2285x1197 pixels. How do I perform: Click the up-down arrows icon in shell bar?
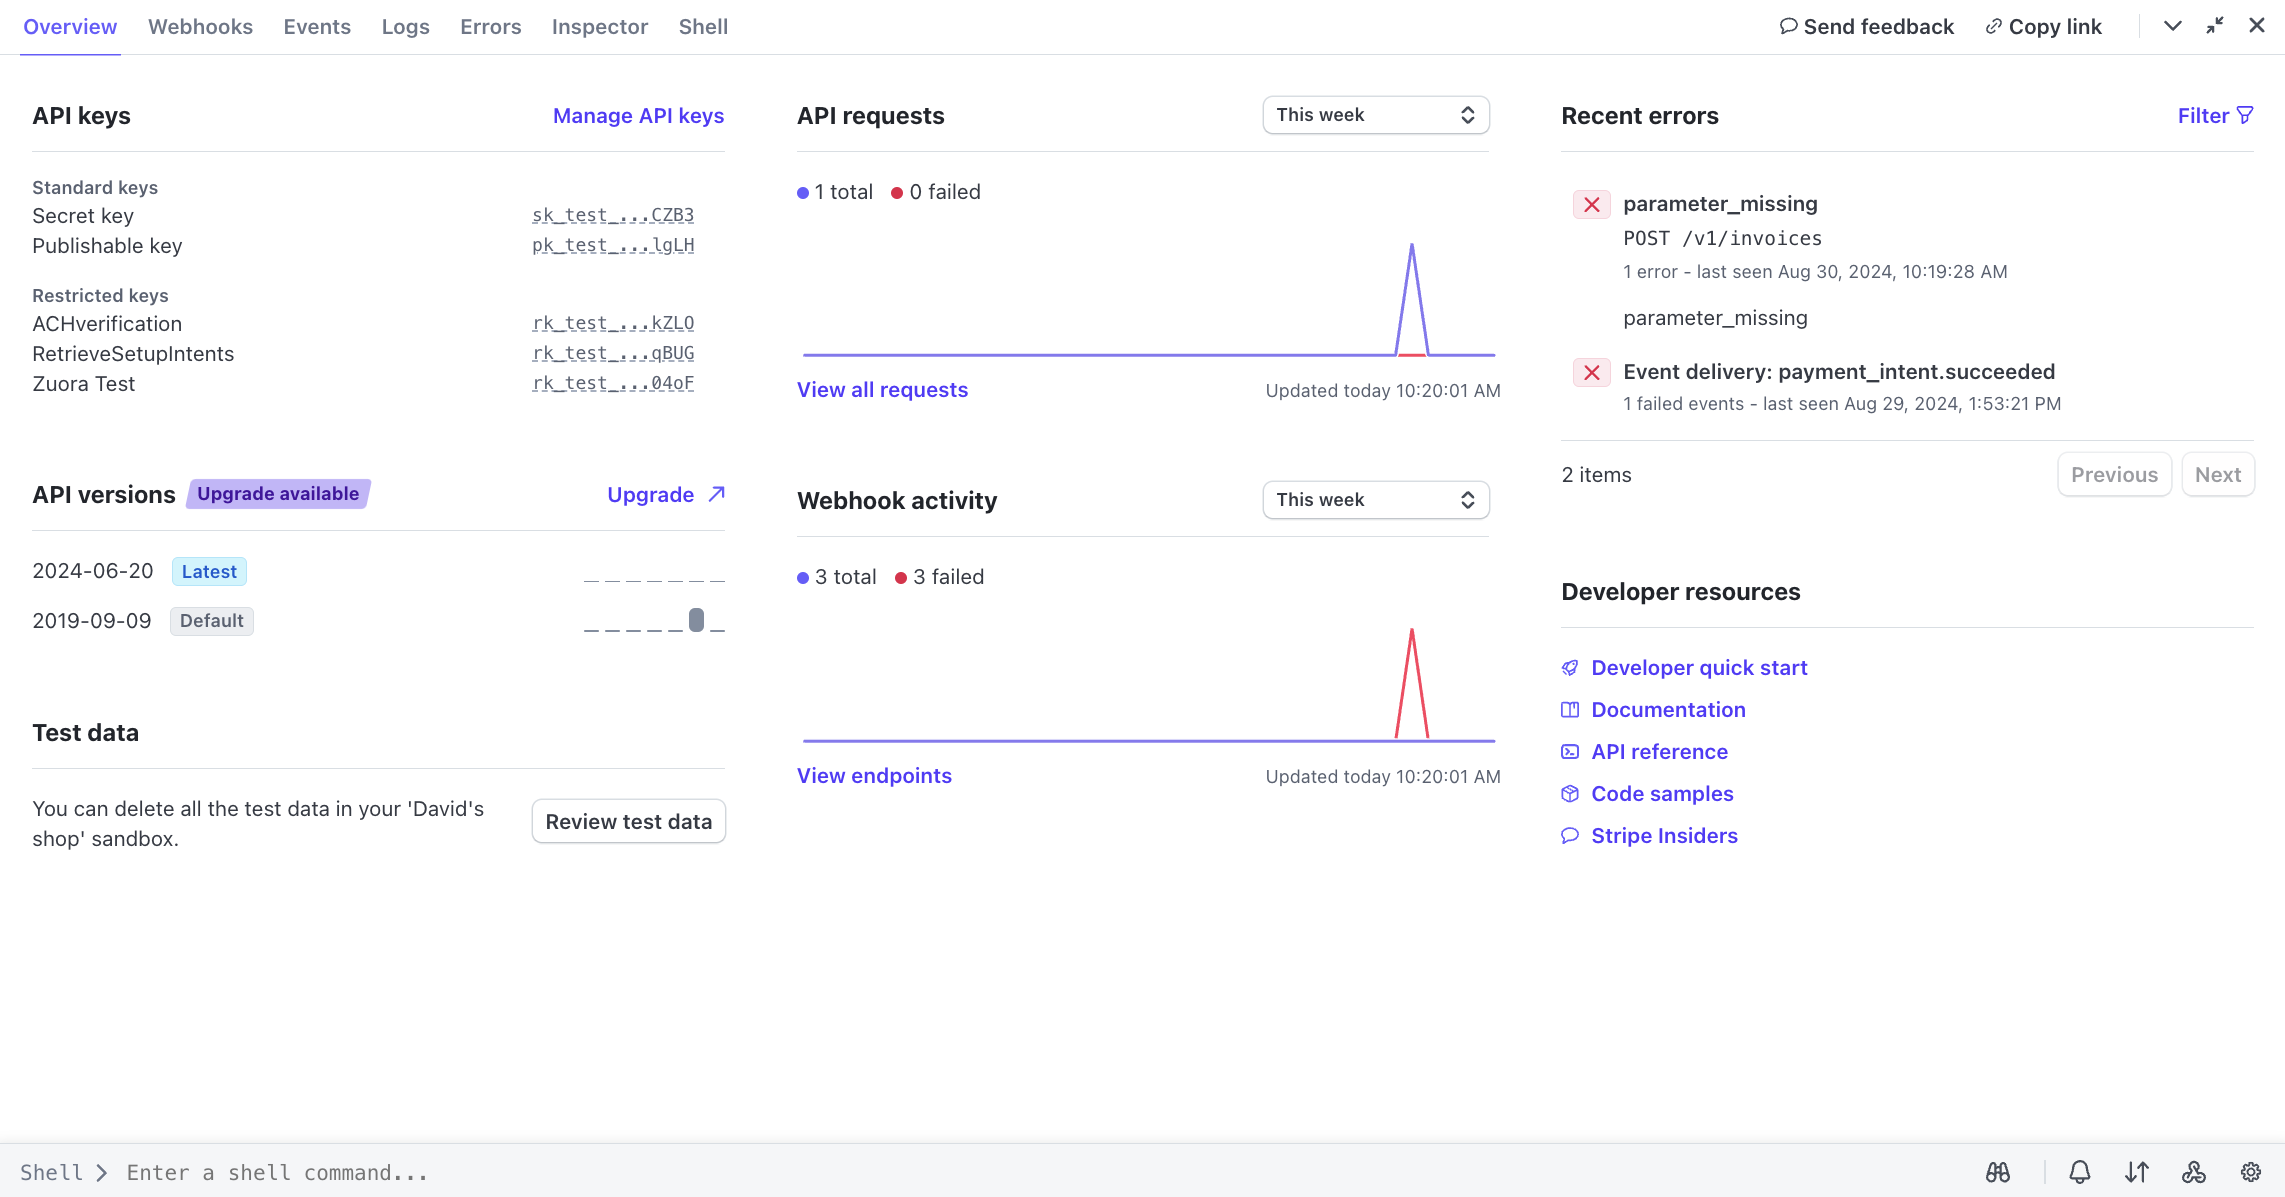point(2137,1172)
